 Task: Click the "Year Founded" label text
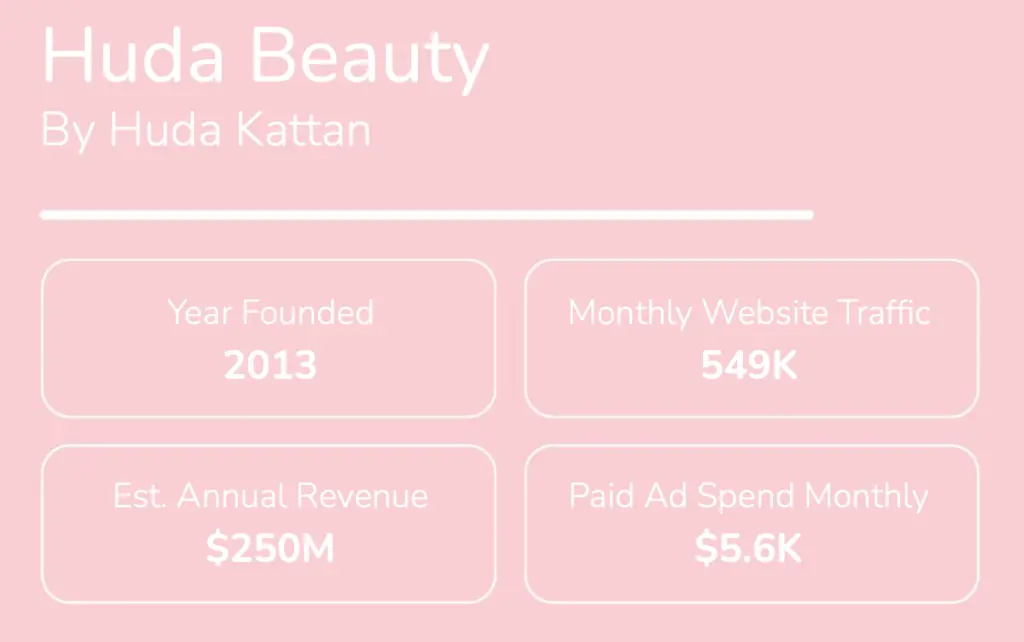pos(270,312)
